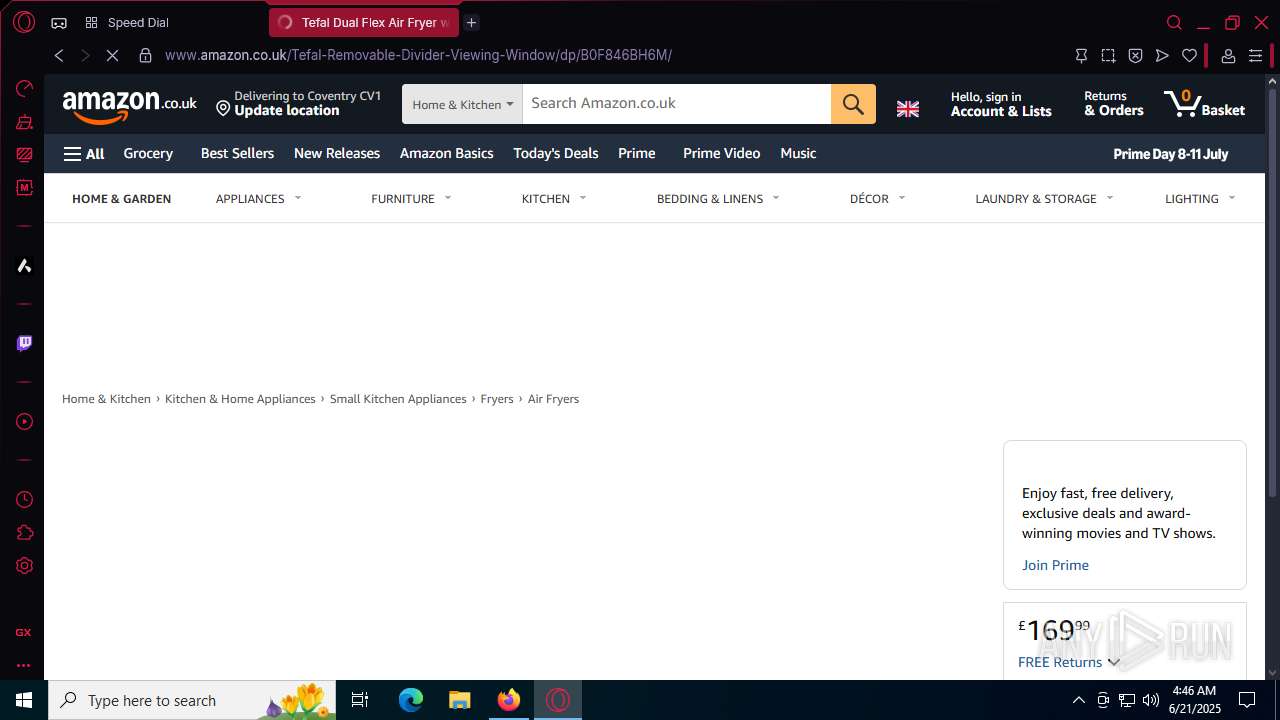Open the Basket cart icon

(1204, 104)
